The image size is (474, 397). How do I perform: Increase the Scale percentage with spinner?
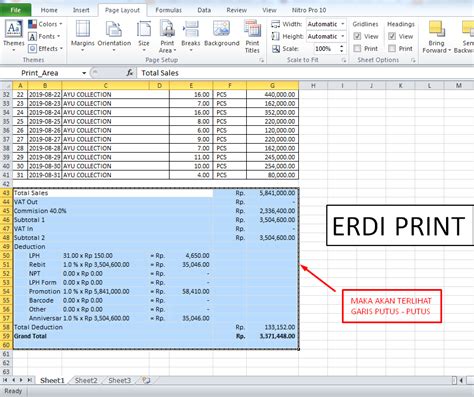342,46
